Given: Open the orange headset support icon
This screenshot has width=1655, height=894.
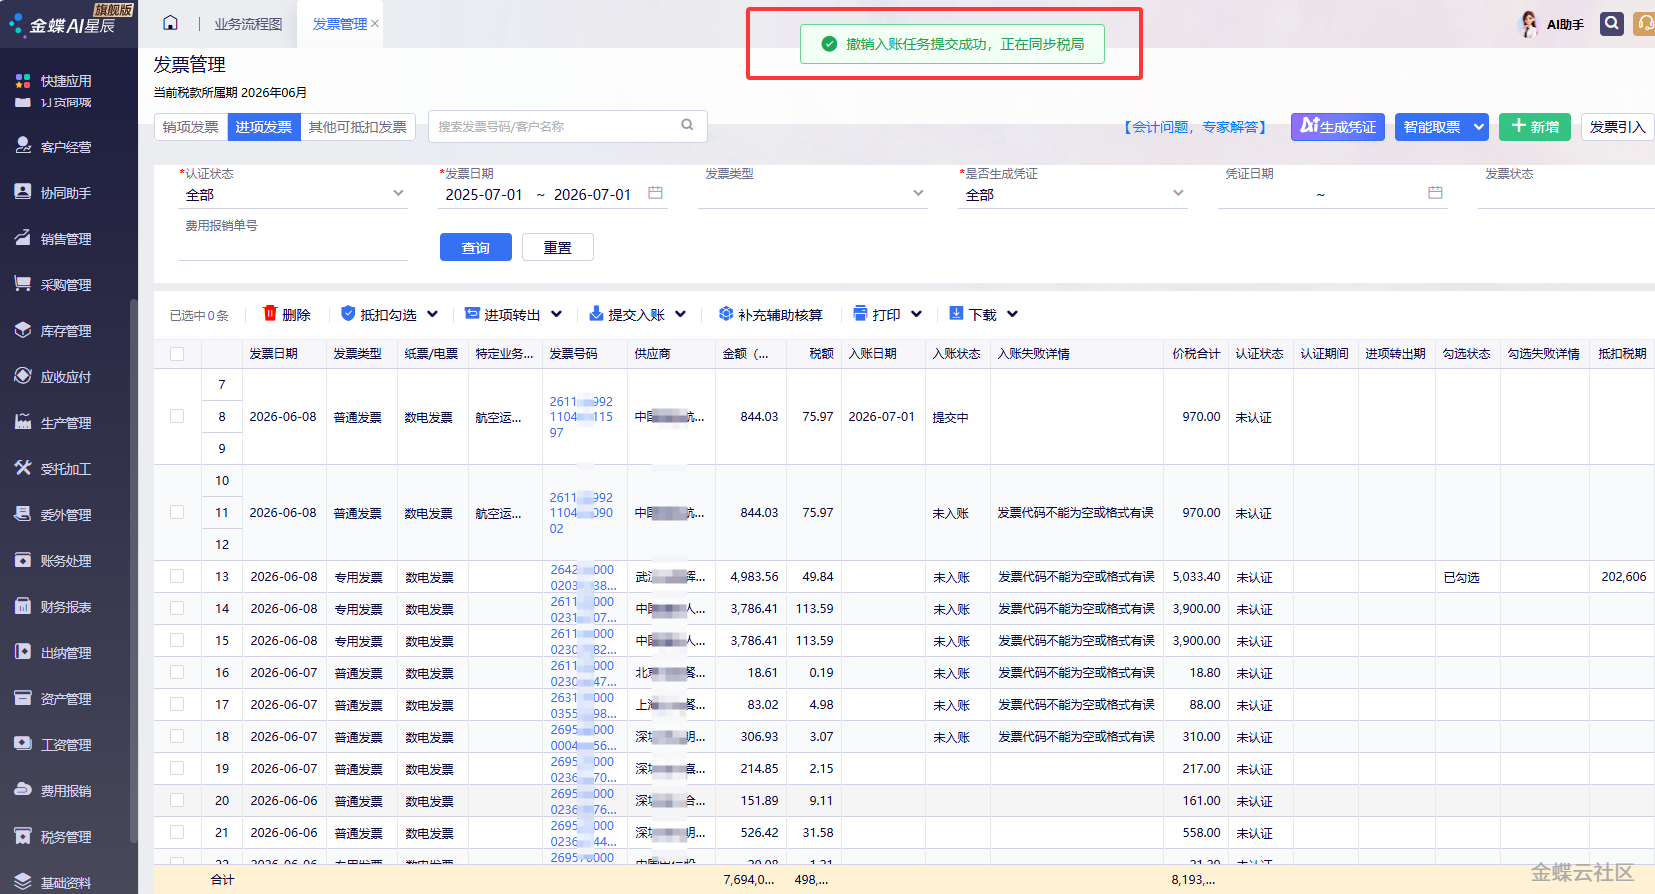Looking at the screenshot, I should click(1645, 23).
